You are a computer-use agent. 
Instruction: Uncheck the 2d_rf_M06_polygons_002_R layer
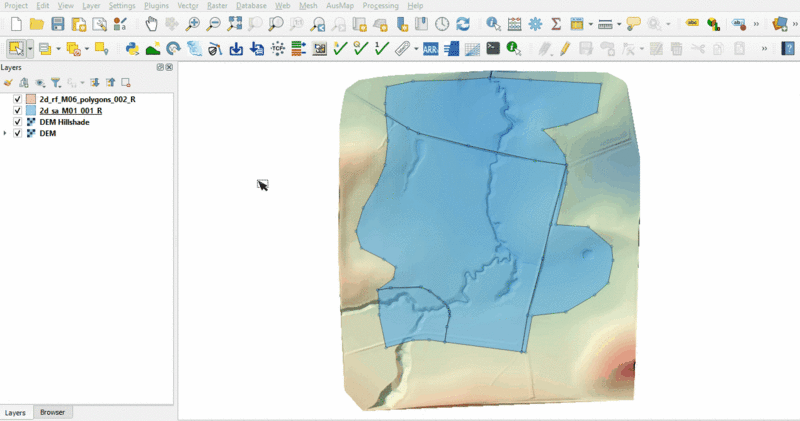point(18,100)
